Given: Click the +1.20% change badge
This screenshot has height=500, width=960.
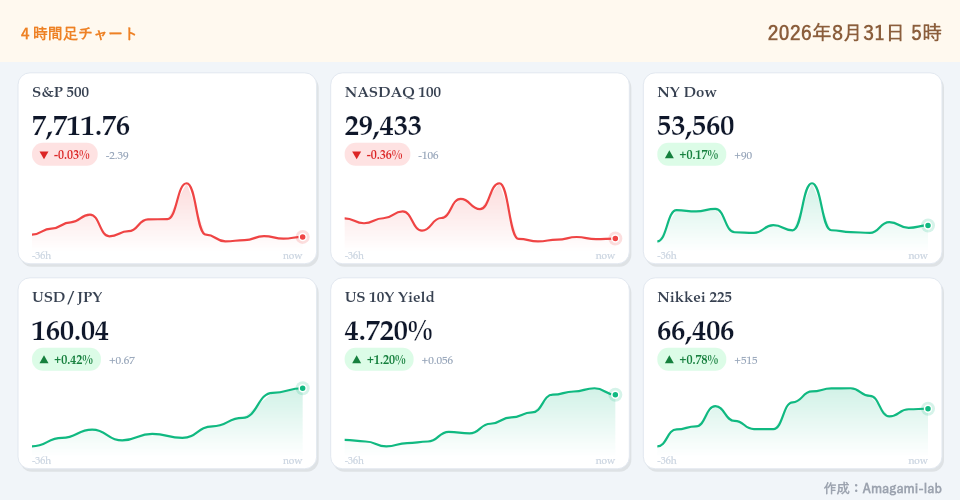Looking at the screenshot, I should point(379,360).
